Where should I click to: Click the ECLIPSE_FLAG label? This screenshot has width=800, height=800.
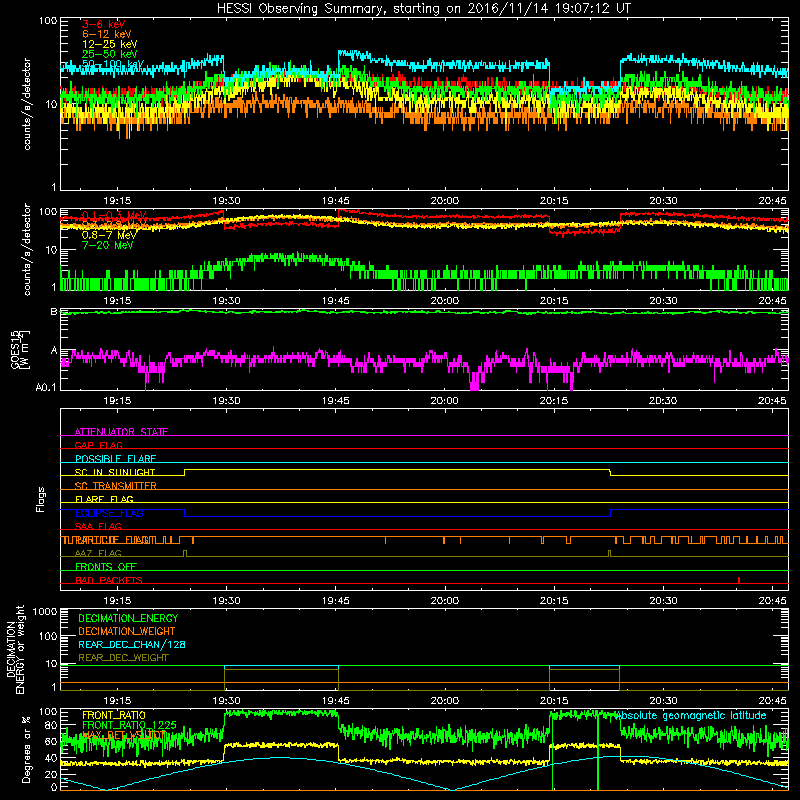pyautogui.click(x=109, y=513)
